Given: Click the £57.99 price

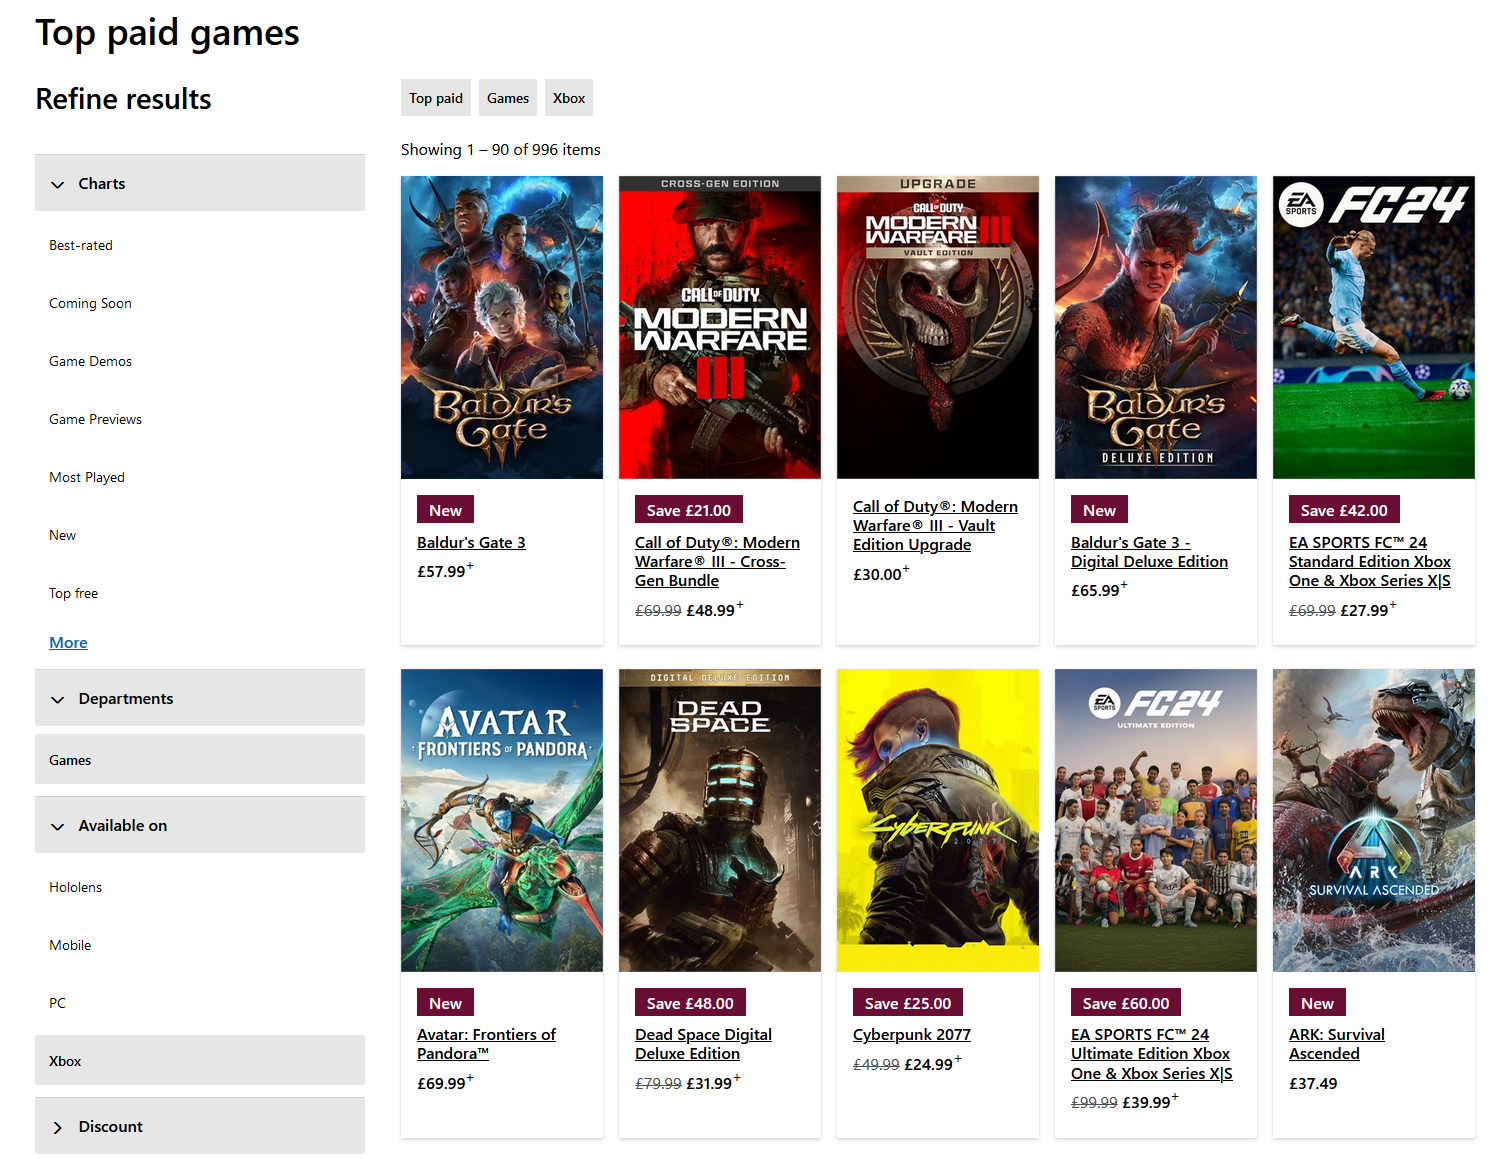Looking at the screenshot, I should 445,571.
